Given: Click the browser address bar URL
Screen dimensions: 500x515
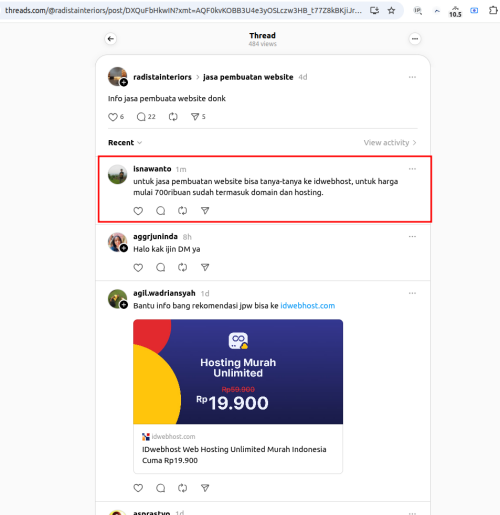Looking at the screenshot, I should click(183, 10).
